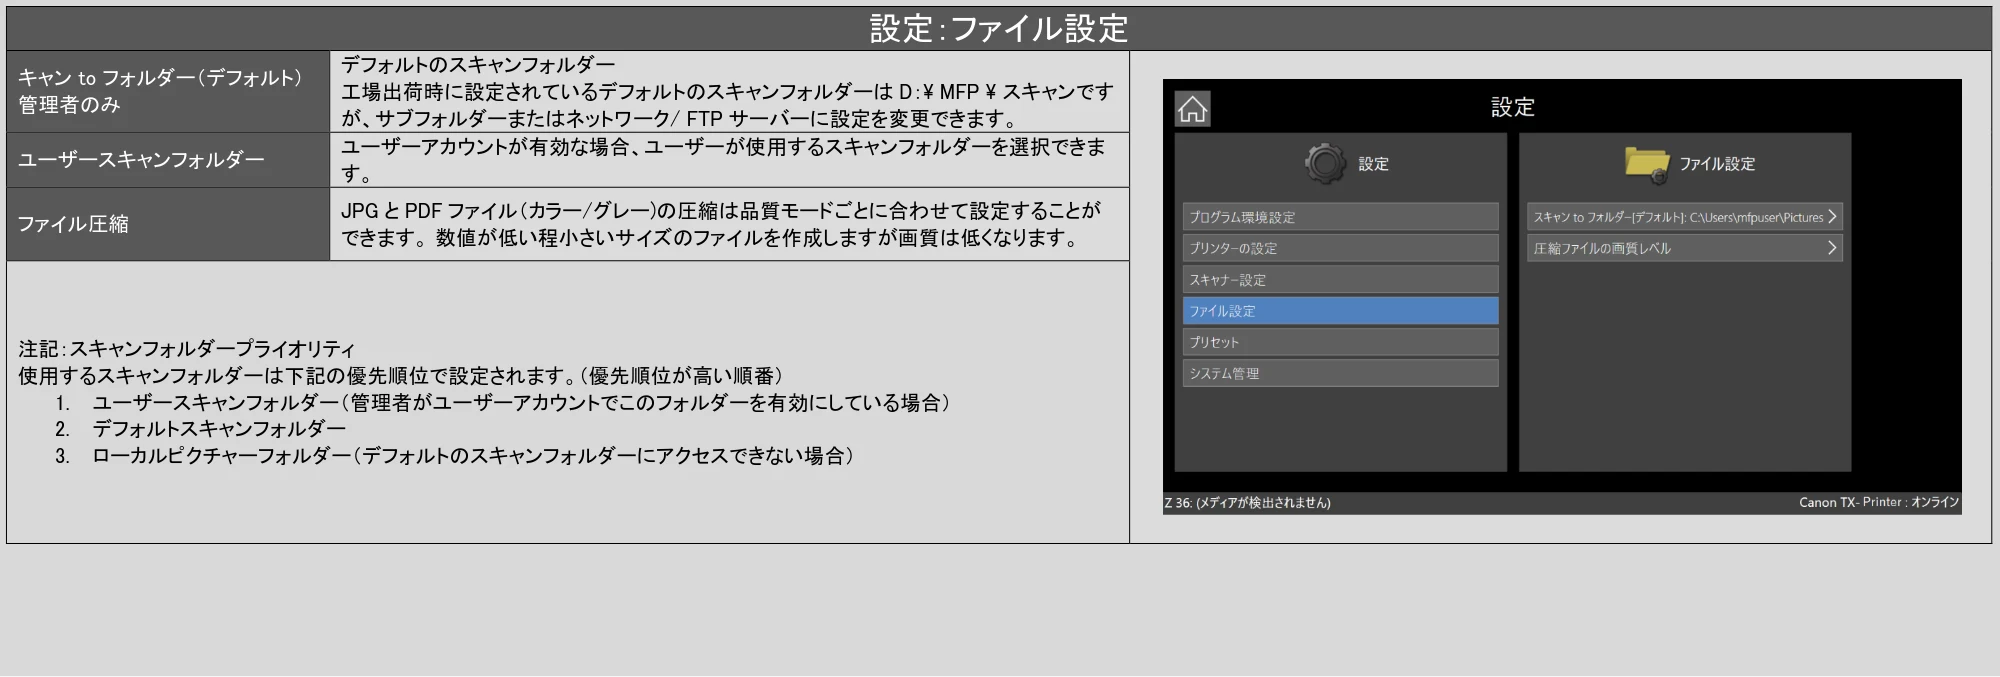Click the ファイル圧縮 table heading

click(73, 224)
